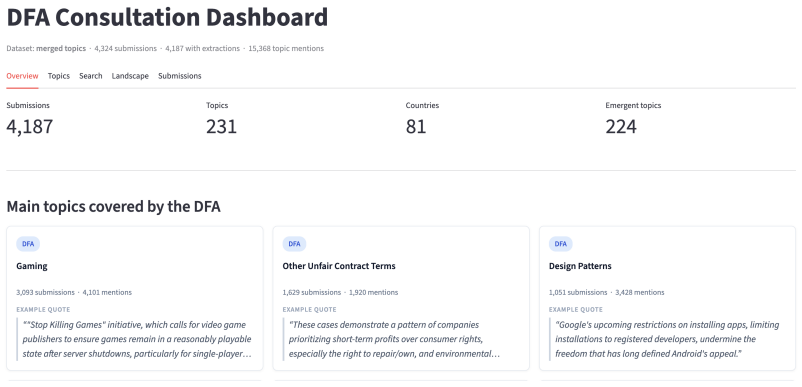
Task: Click the Submissions metric label above 4,187
Action: coord(28,105)
